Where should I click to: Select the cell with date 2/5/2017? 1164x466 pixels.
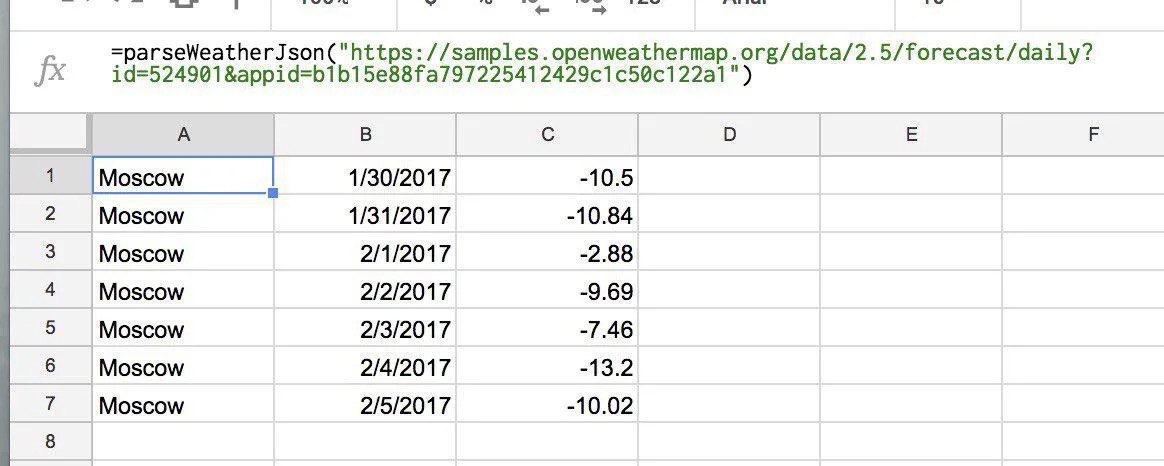tap(365, 406)
